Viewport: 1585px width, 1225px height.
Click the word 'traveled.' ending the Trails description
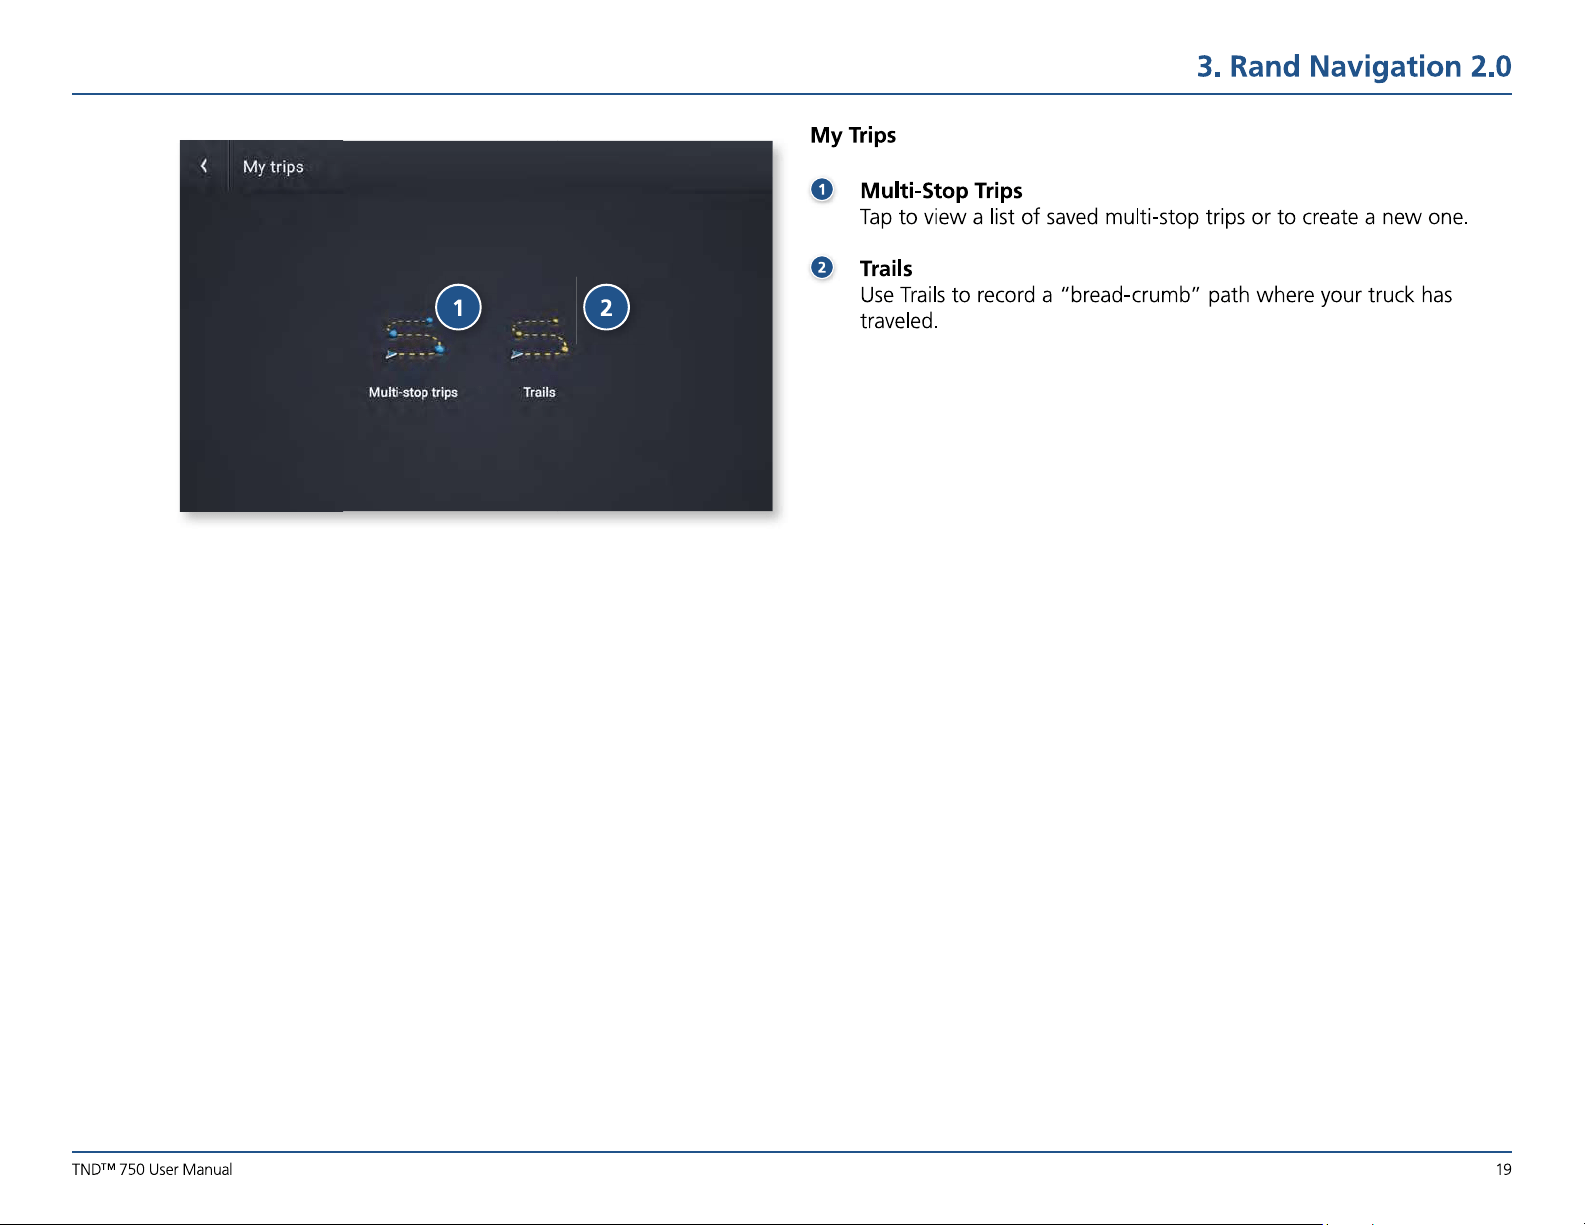click(899, 321)
